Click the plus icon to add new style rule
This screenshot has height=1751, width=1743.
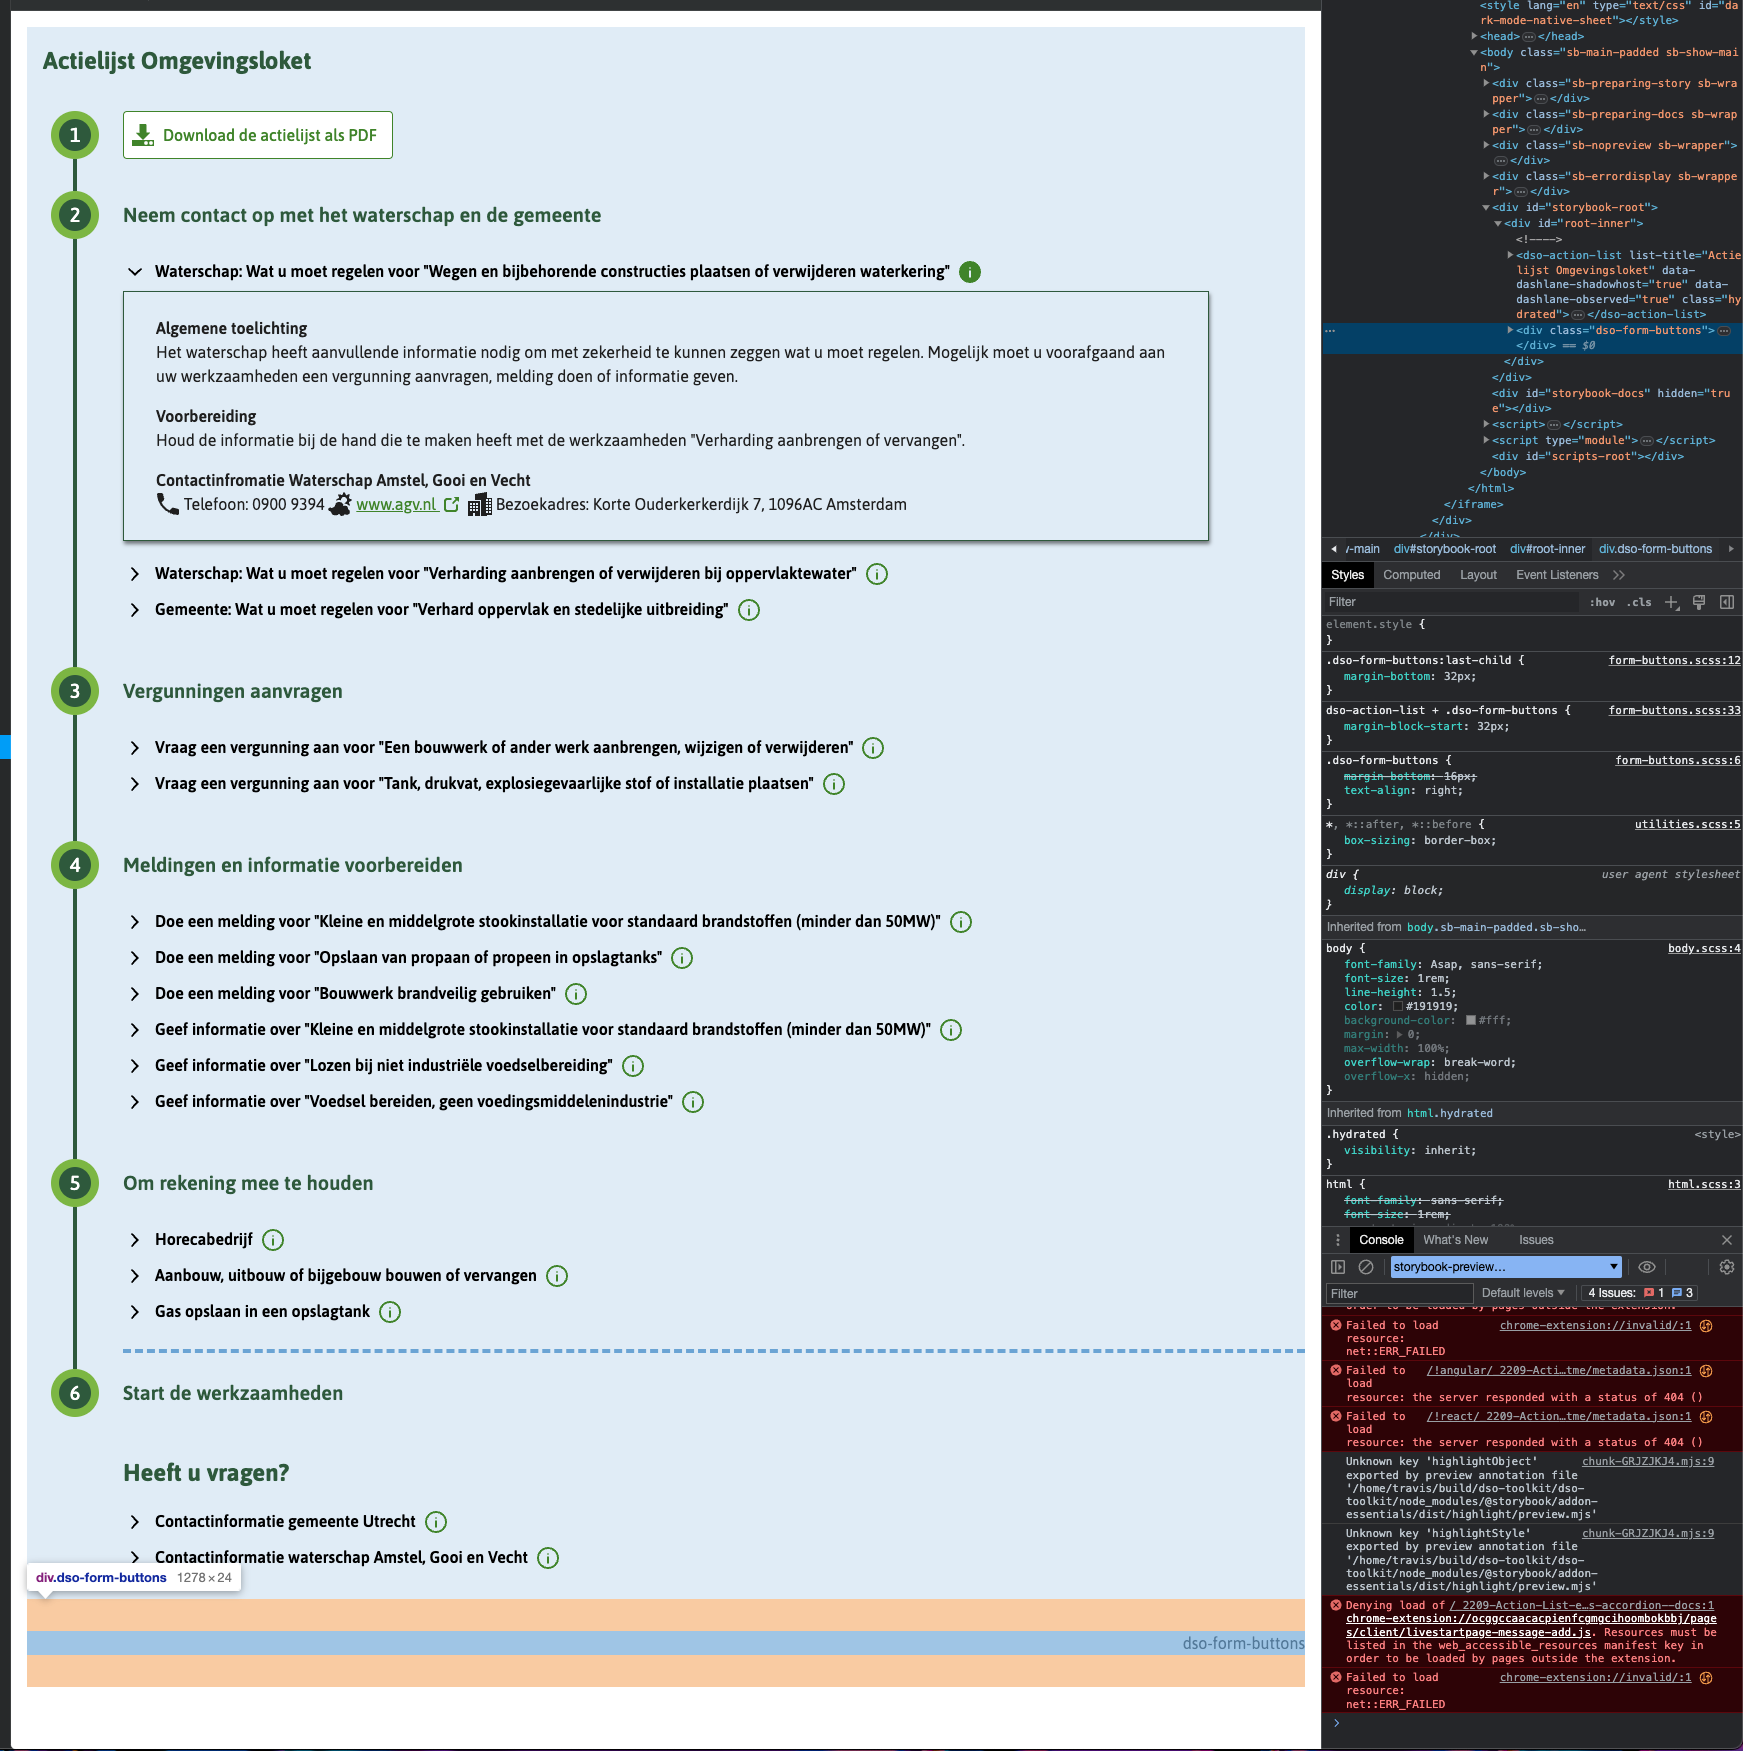[x=1673, y=601]
